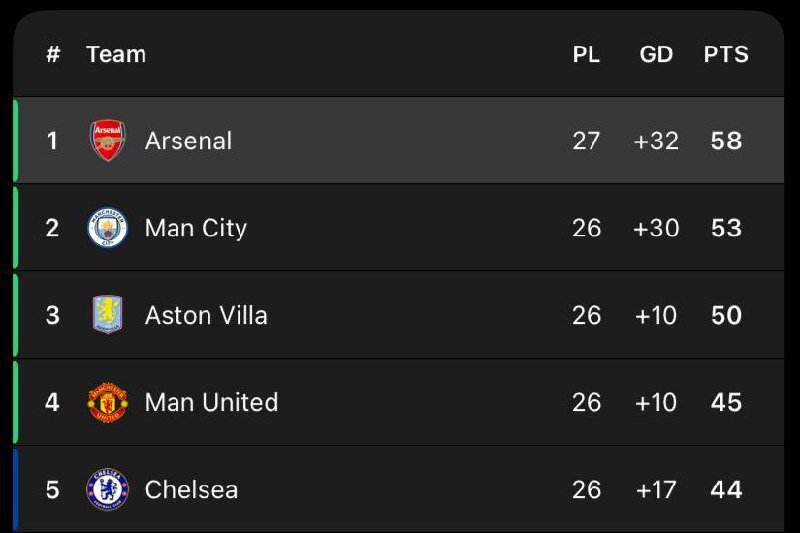Click the Man United club crest
This screenshot has height=533, width=800.
(x=108, y=402)
